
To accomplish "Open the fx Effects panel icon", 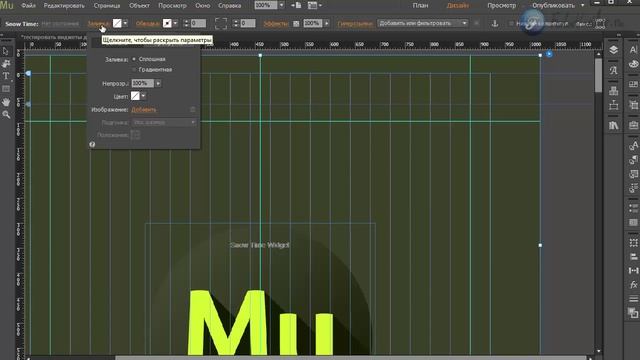I will coord(633,285).
